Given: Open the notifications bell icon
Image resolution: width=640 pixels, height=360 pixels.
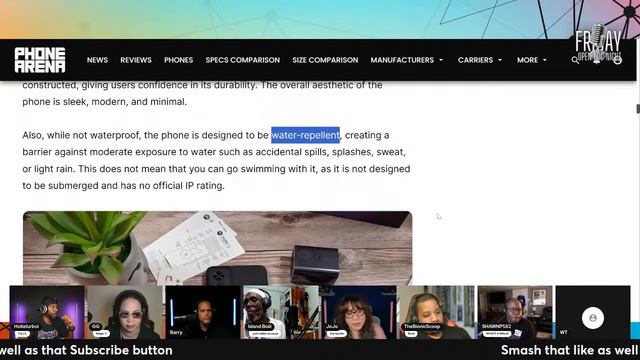Looking at the screenshot, I should point(596,60).
